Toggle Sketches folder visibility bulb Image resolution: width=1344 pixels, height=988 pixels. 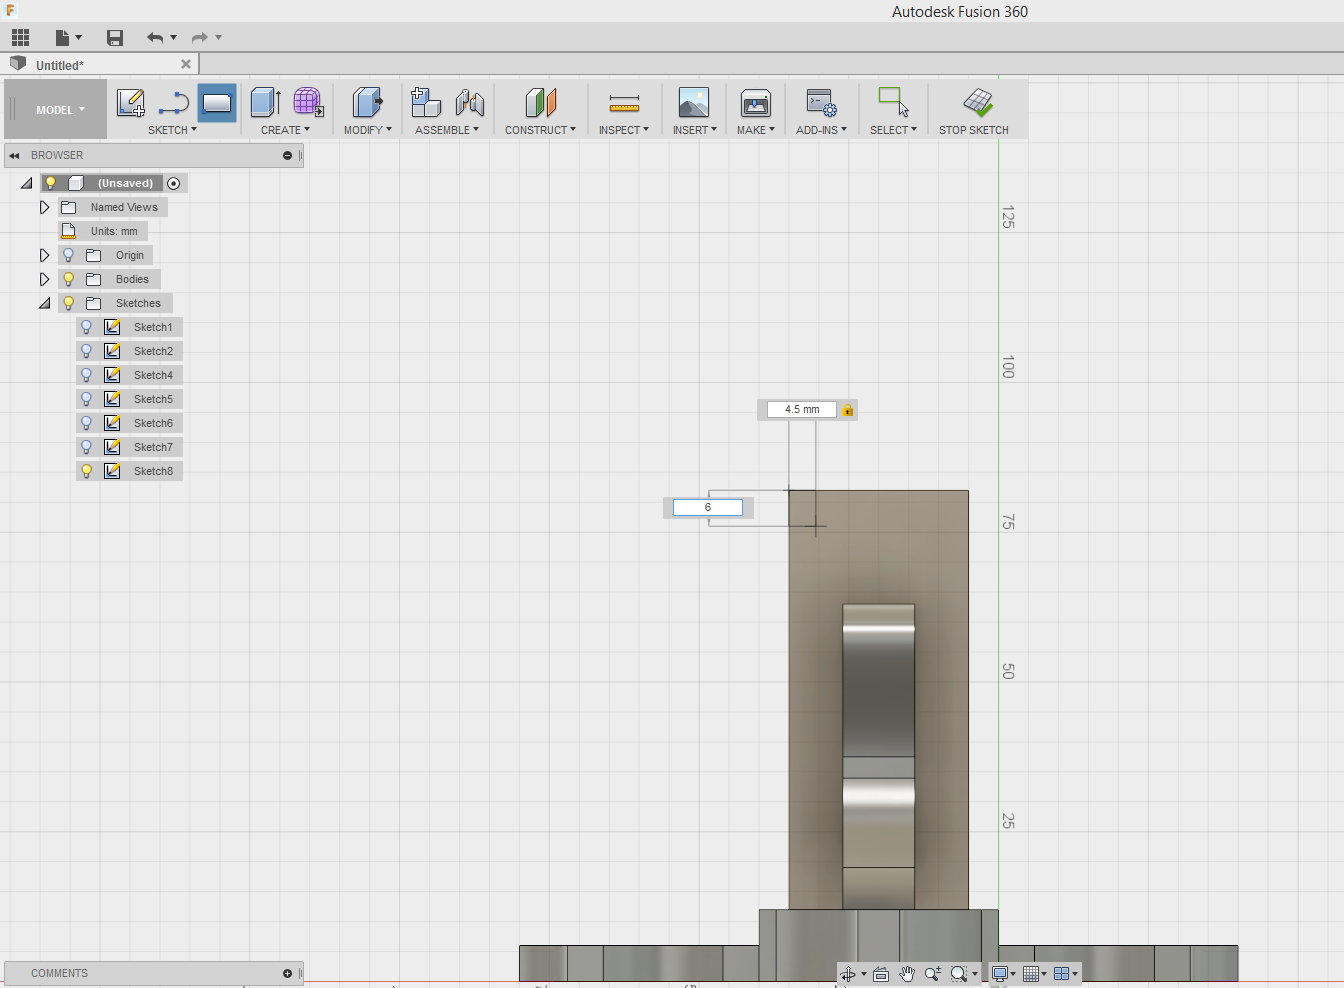68,303
